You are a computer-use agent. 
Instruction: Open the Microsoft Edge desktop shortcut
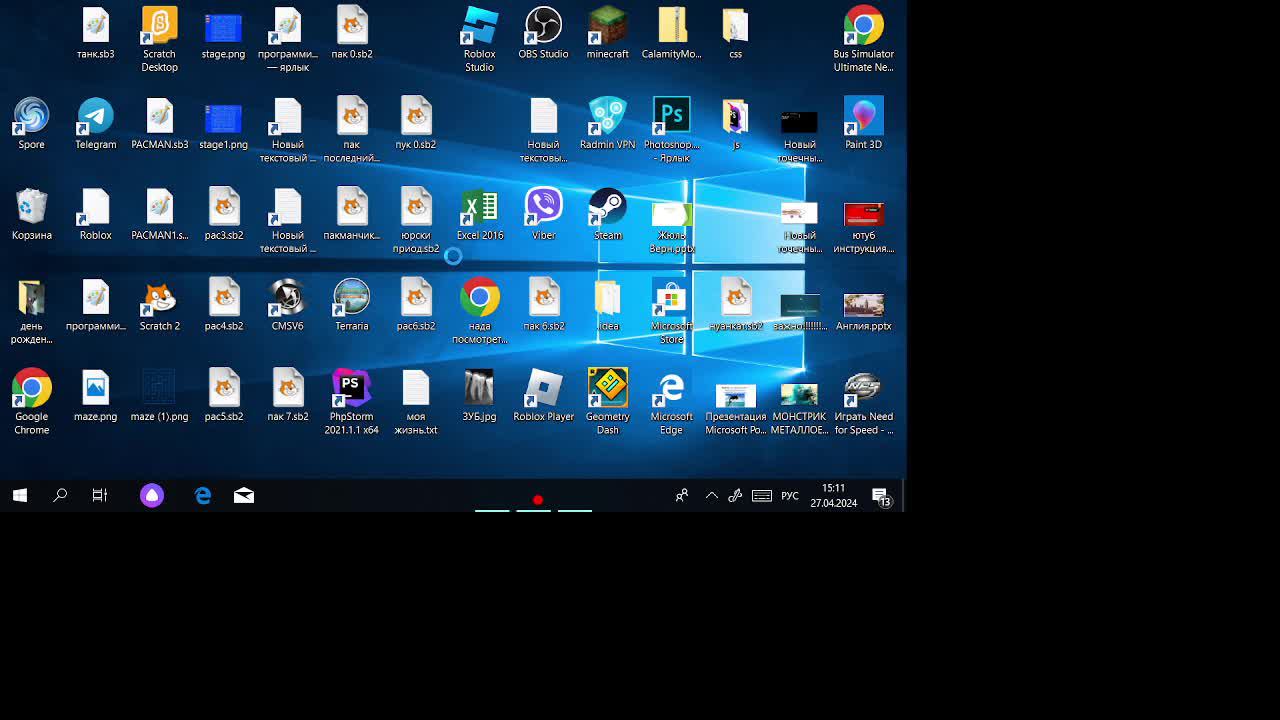[x=671, y=402]
